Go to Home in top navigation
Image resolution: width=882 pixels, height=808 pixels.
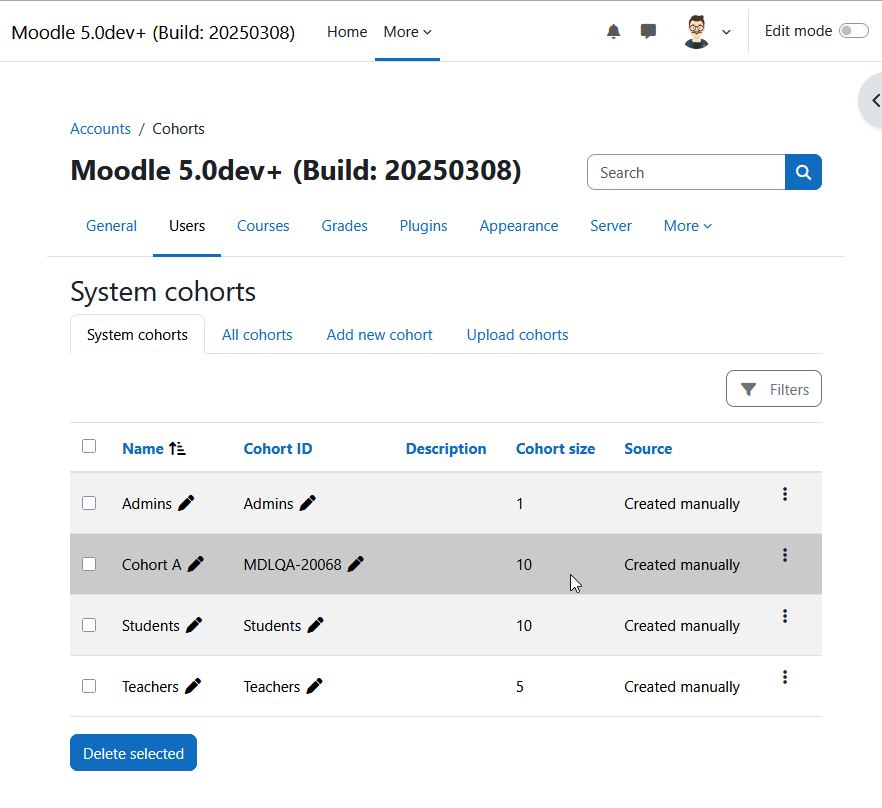click(347, 32)
